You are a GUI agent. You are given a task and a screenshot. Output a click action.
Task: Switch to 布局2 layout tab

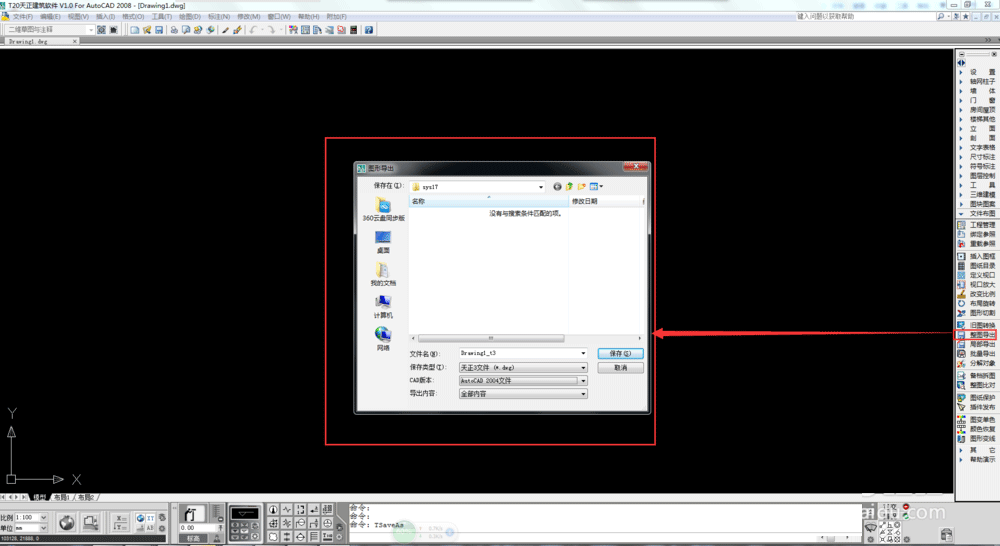coord(86,498)
